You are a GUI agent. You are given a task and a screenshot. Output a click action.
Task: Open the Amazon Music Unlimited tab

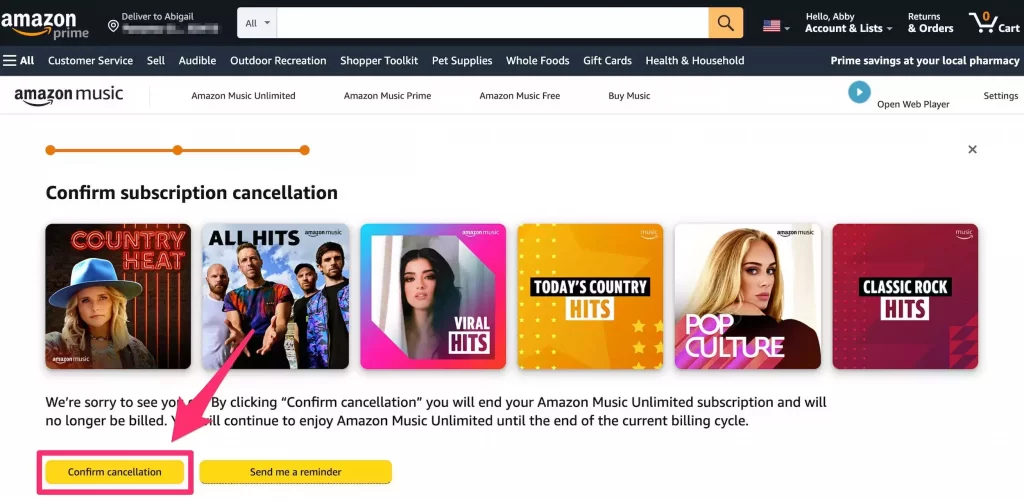(243, 95)
